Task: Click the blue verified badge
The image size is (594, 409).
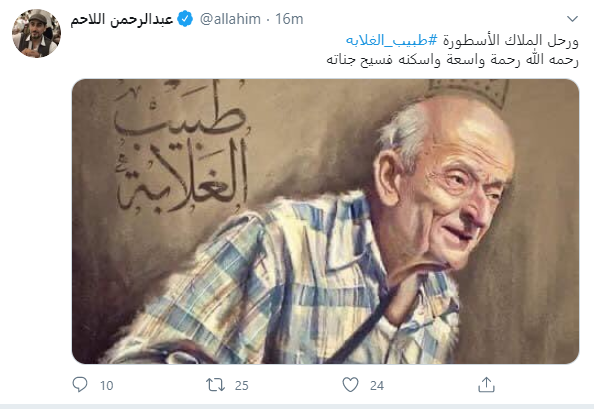Action: [185, 19]
